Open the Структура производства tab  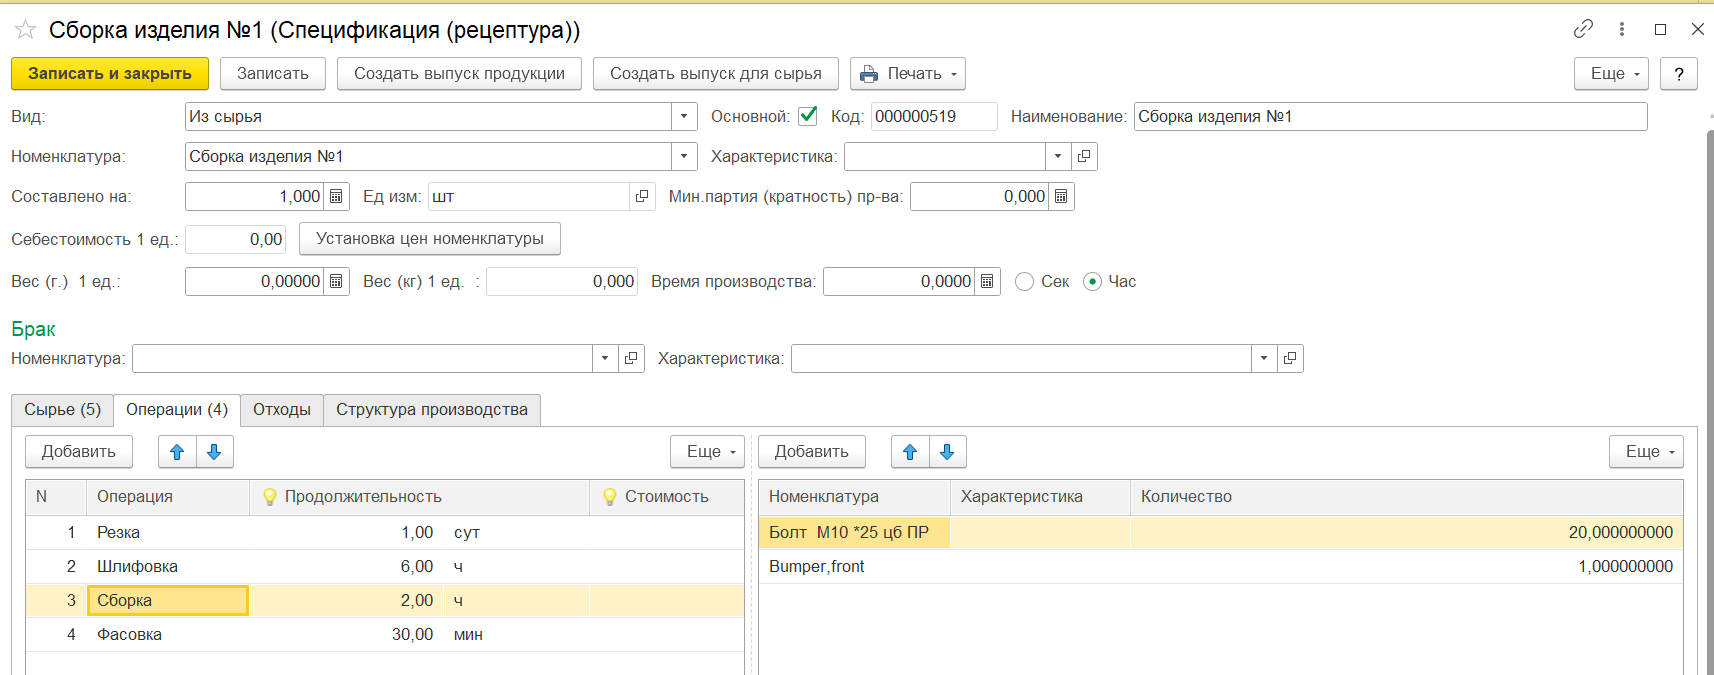click(431, 410)
